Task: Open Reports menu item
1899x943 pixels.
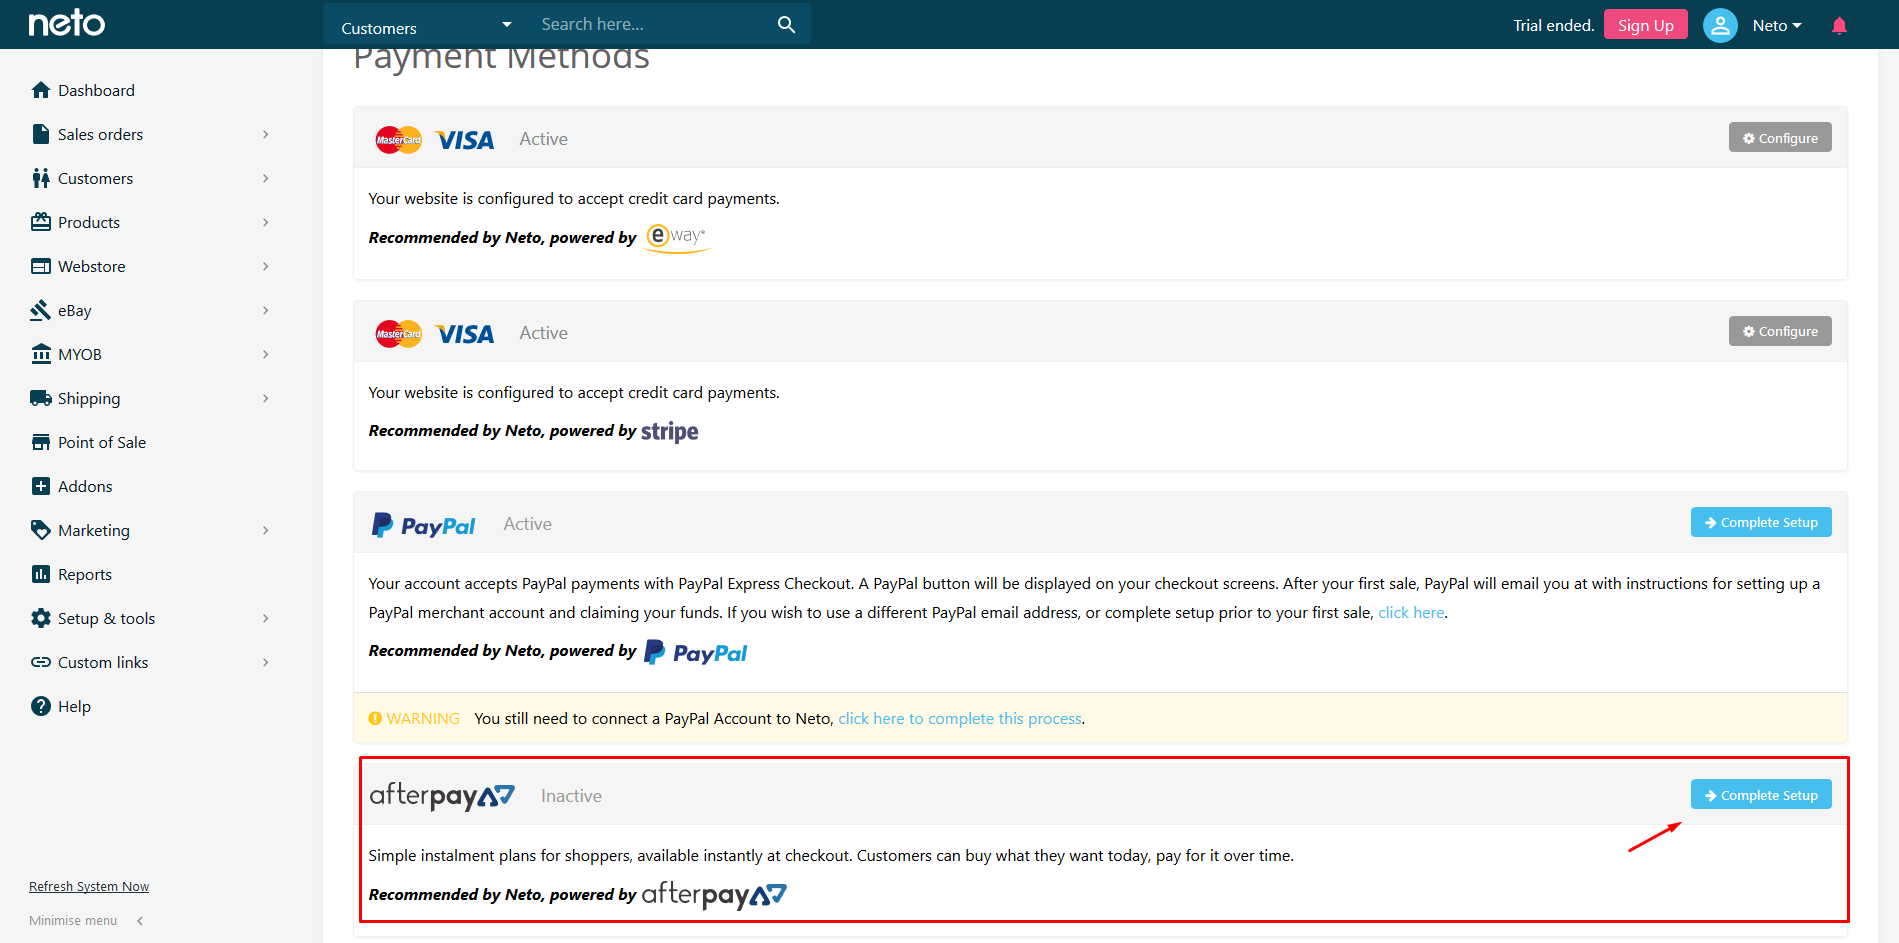Action: tap(85, 574)
